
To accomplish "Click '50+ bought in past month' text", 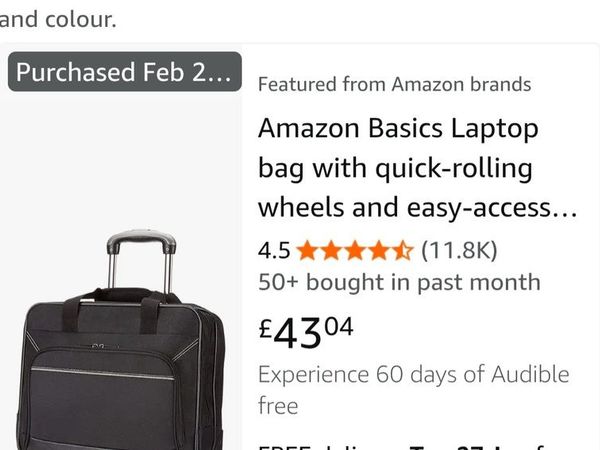I will (399, 283).
